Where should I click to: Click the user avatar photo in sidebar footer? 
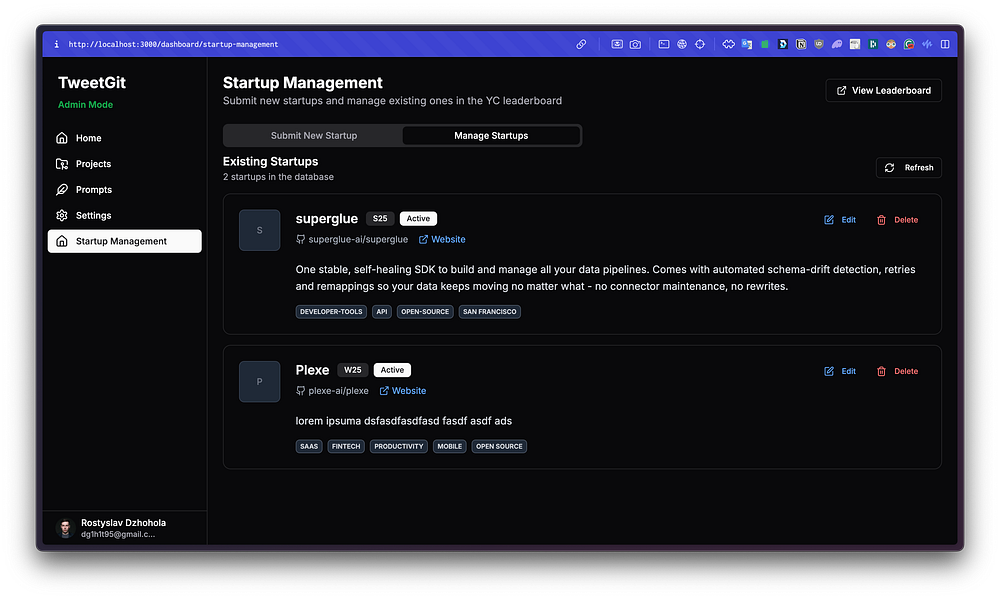click(65, 528)
